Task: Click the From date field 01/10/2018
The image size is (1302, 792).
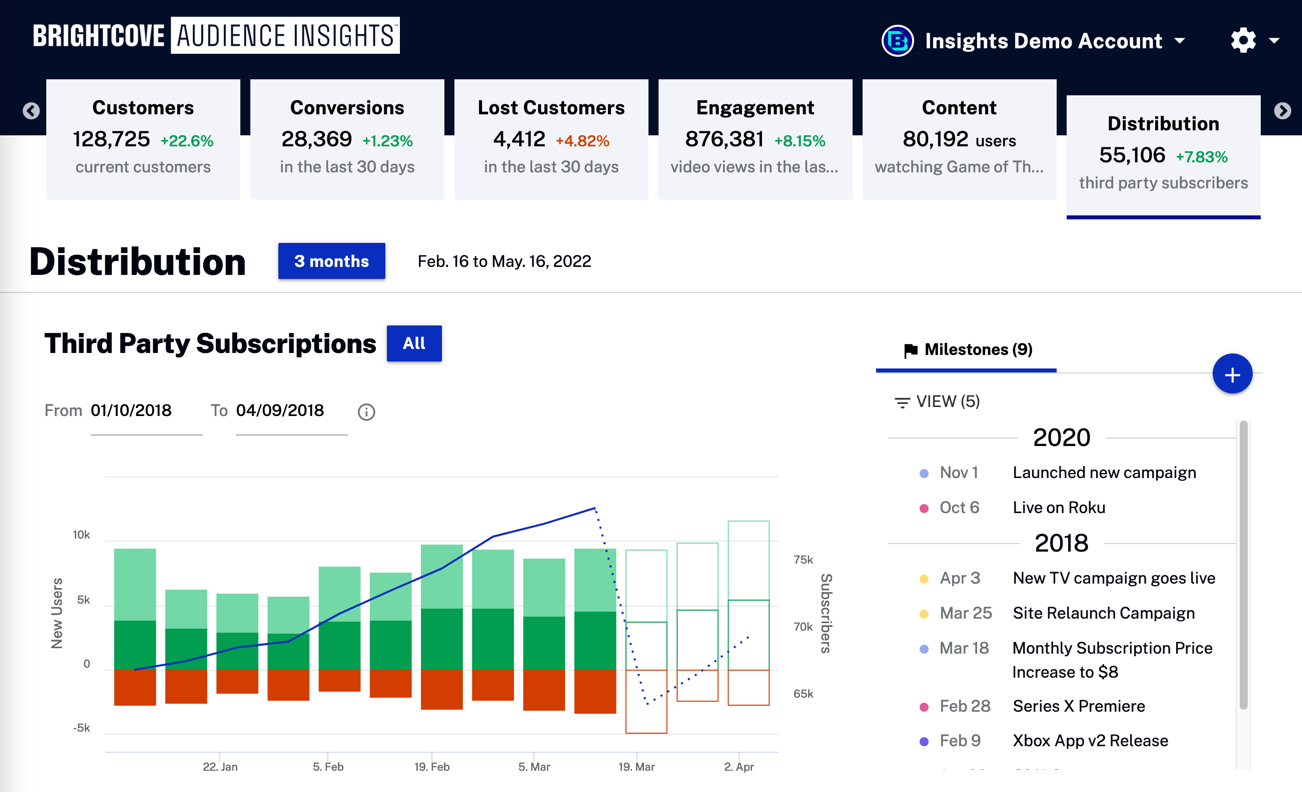Action: (145, 411)
